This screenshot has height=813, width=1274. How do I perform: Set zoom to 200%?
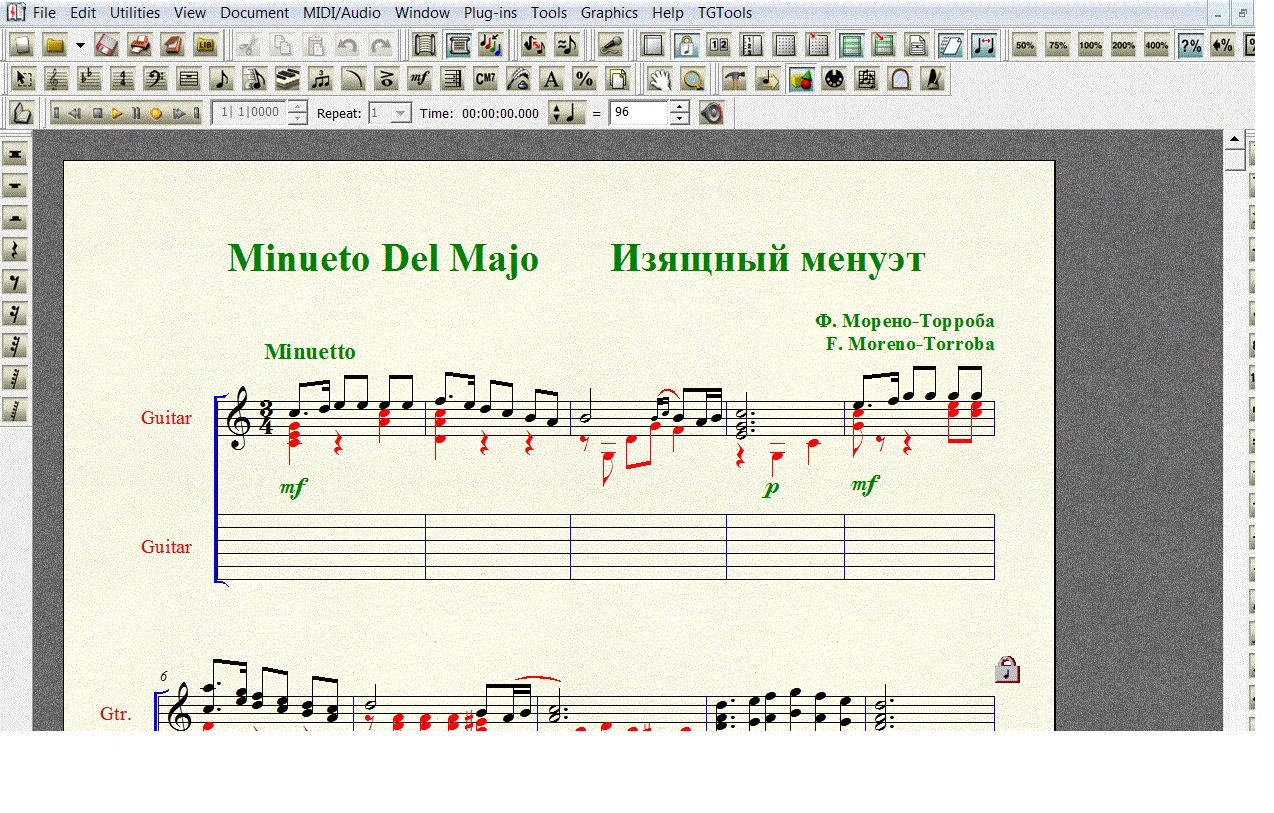point(1124,45)
